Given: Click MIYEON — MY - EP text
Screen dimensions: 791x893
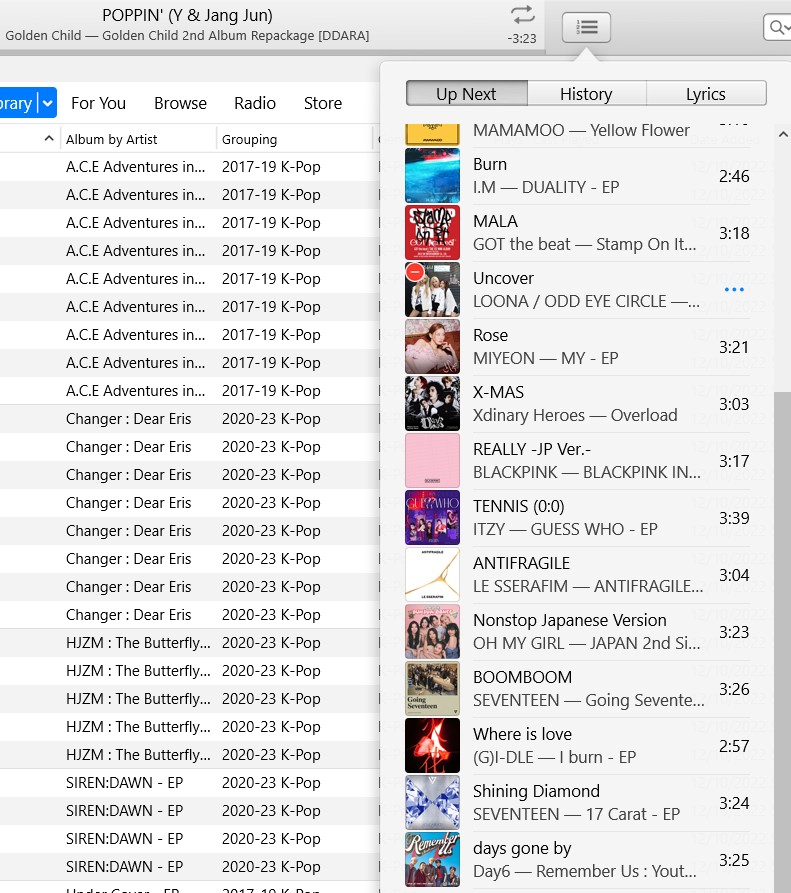Looking at the screenshot, I should 546,358.
